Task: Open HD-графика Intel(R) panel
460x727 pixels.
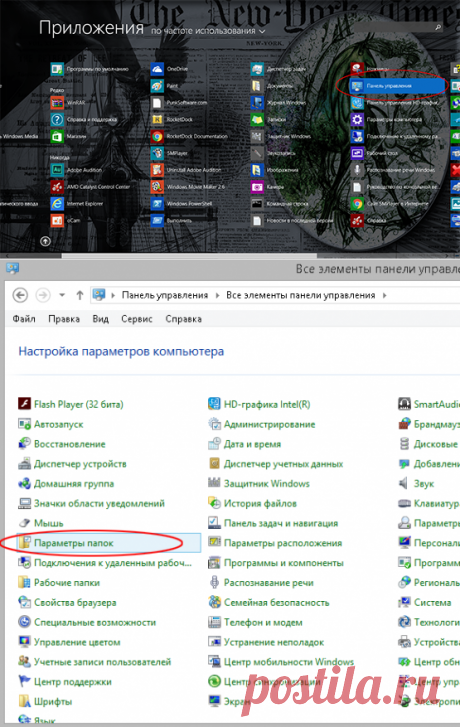Action: pyautogui.click(x=259, y=404)
